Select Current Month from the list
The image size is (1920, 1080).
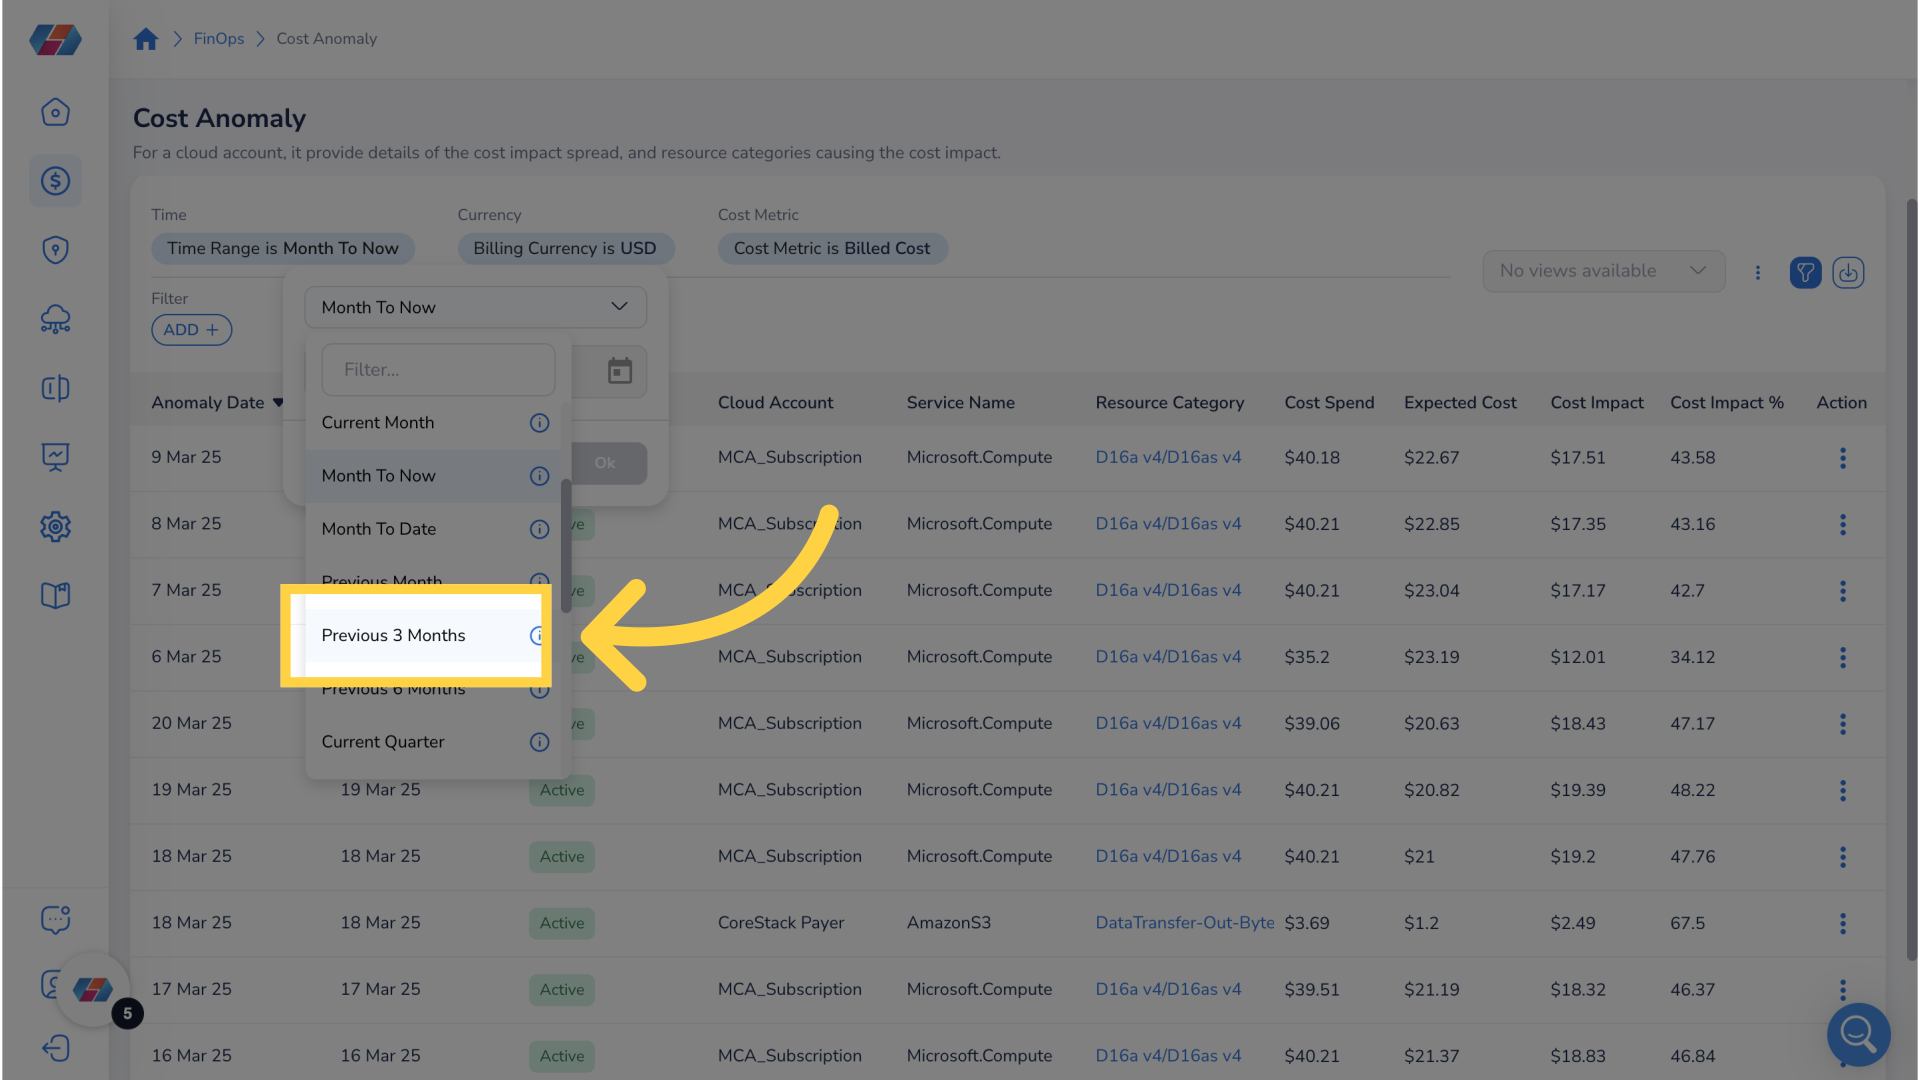coord(433,423)
